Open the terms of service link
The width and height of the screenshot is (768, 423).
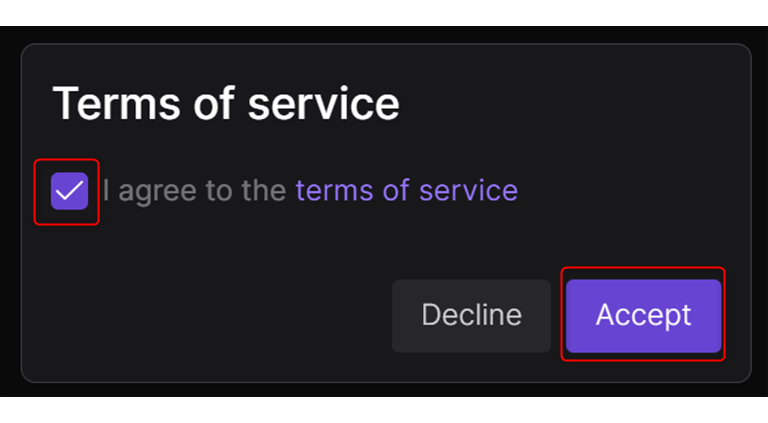(x=406, y=190)
